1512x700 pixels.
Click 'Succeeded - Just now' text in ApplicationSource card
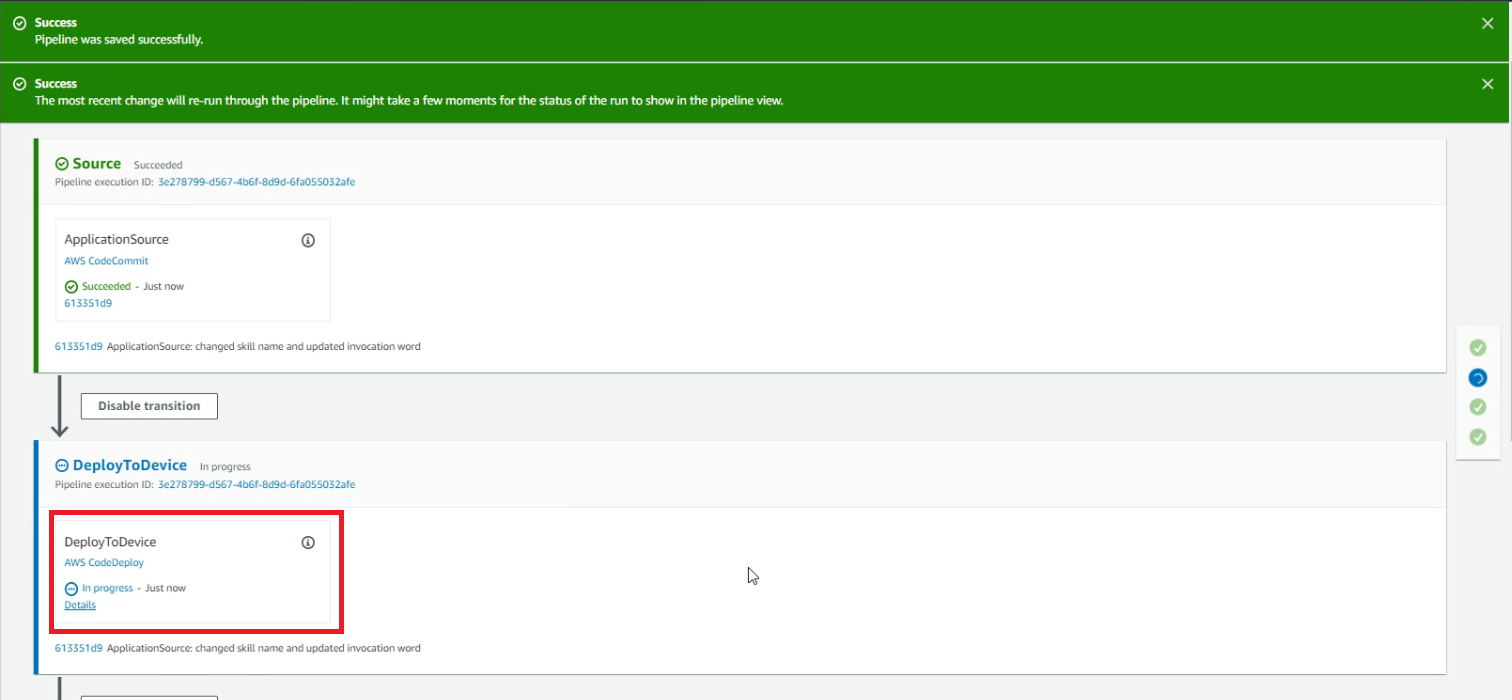133,287
